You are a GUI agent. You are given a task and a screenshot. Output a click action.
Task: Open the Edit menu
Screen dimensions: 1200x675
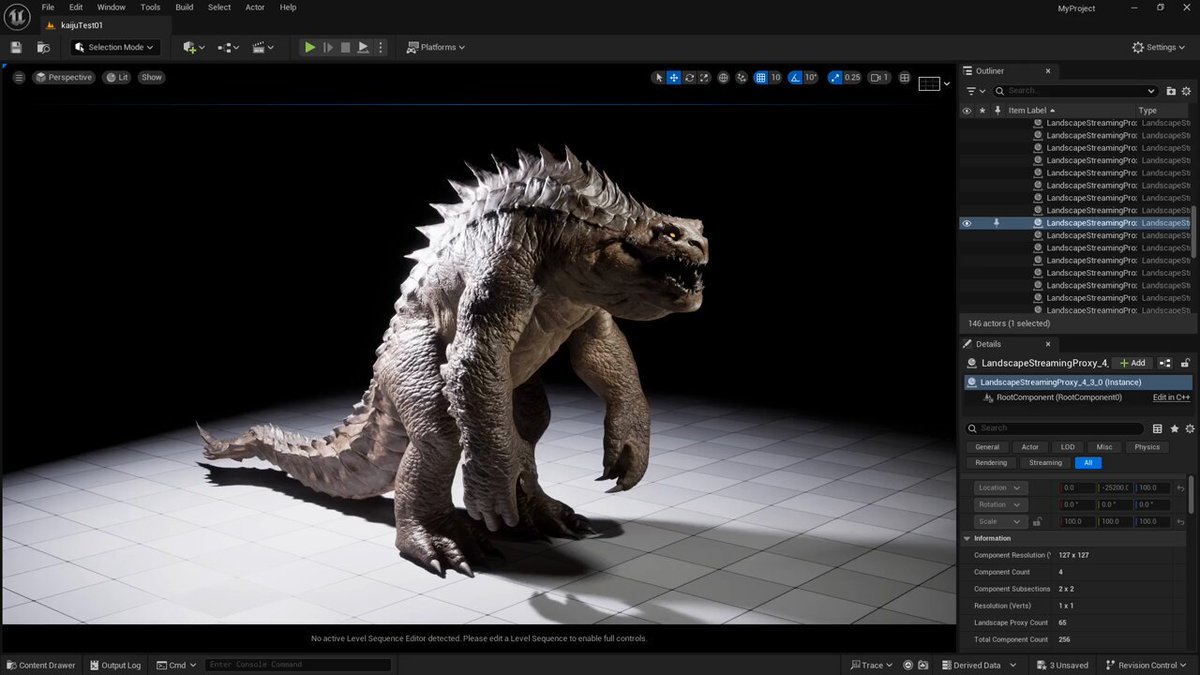[x=76, y=7]
